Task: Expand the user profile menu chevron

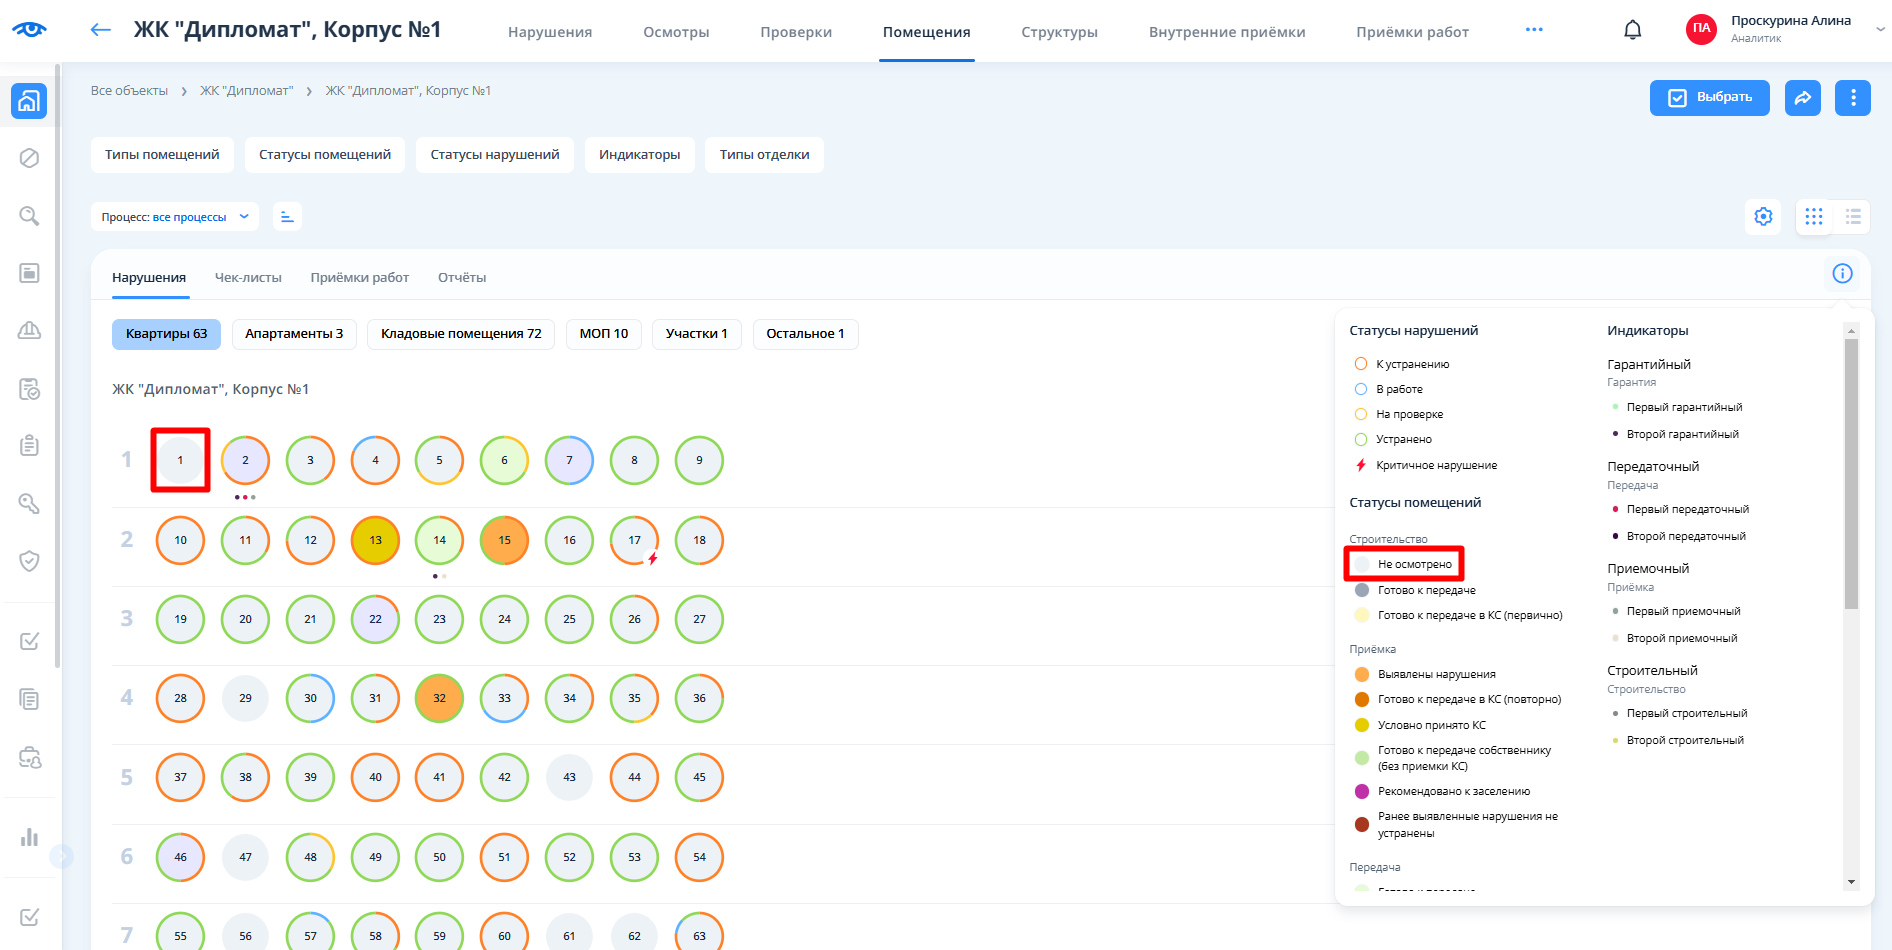Action: point(1879,30)
